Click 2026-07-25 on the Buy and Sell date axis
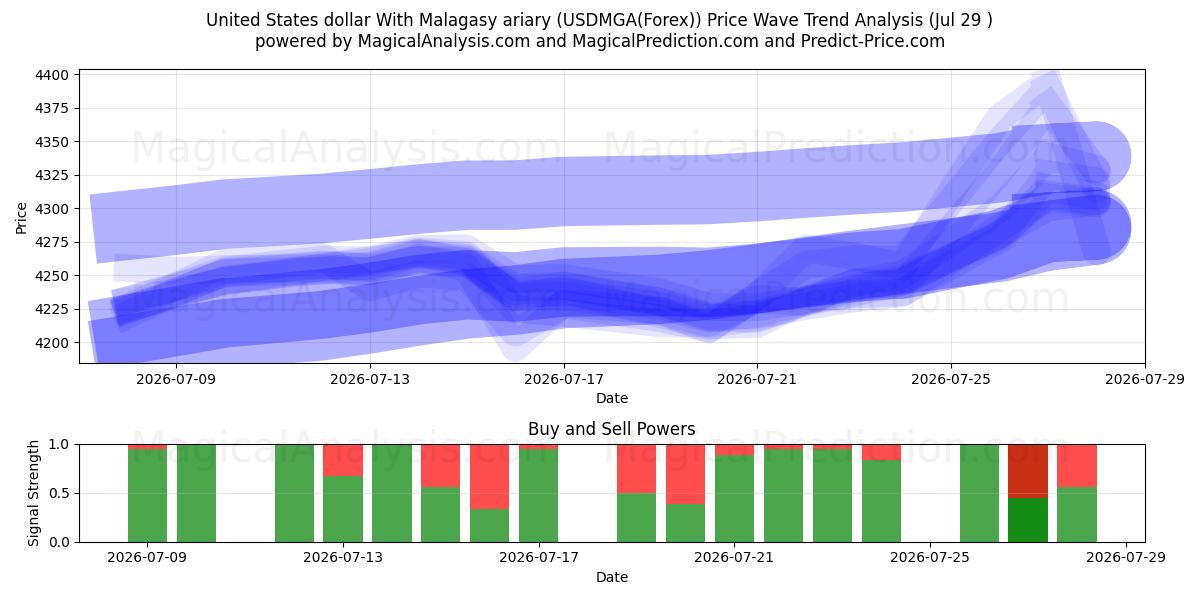Viewport: 1200px width, 600px height. click(931, 558)
